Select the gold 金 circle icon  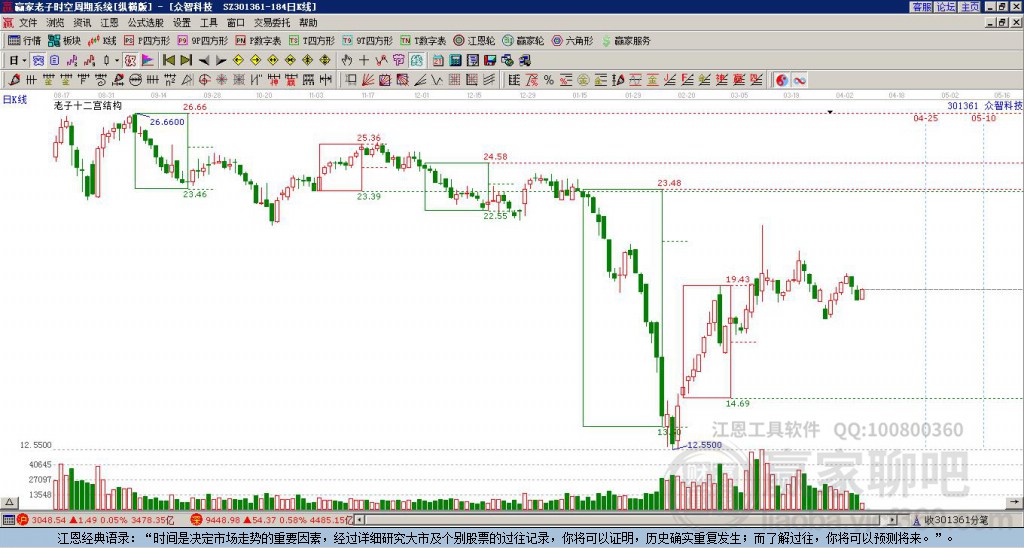pyautogui.click(x=583, y=80)
